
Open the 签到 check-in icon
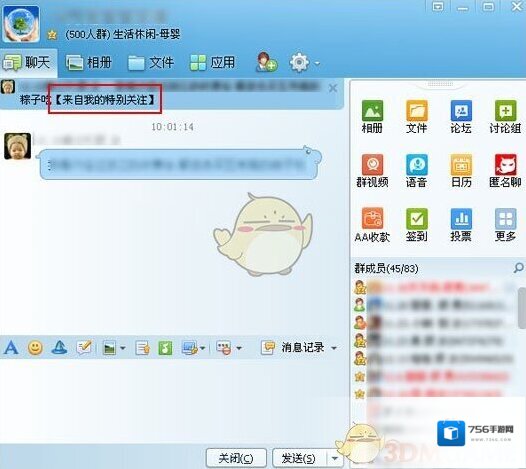click(417, 225)
